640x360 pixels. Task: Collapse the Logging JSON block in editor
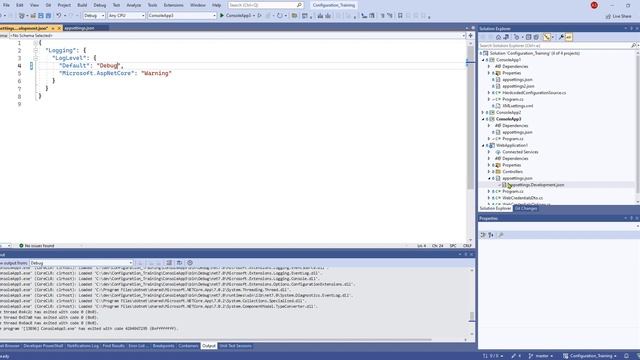(x=36, y=50)
